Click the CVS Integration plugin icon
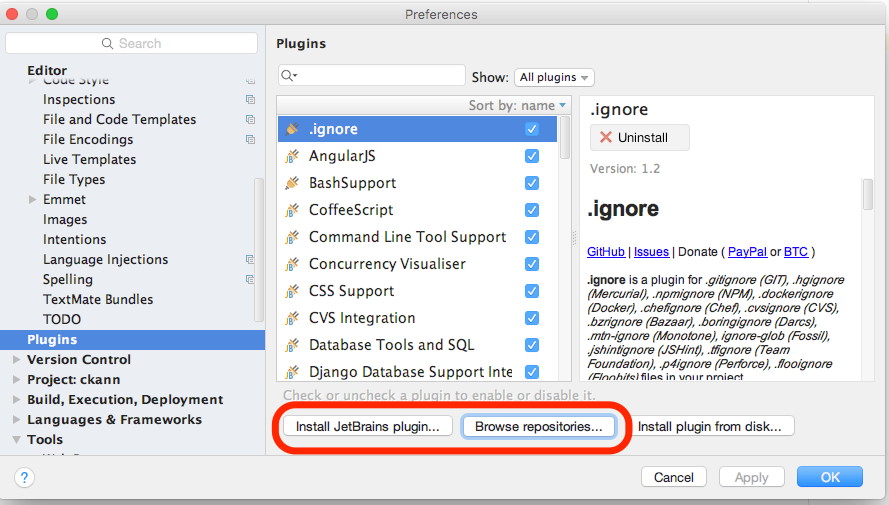The image size is (889, 505). (x=292, y=318)
